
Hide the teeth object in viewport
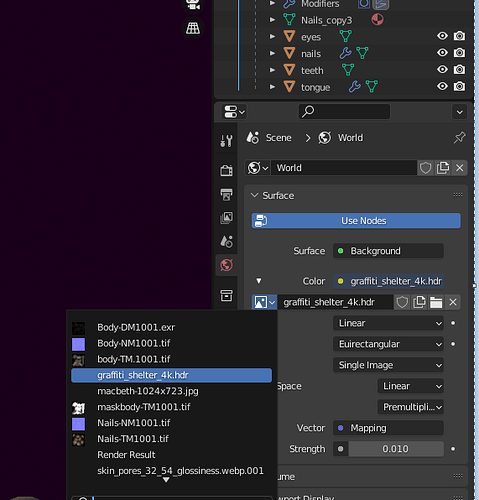coord(442,69)
